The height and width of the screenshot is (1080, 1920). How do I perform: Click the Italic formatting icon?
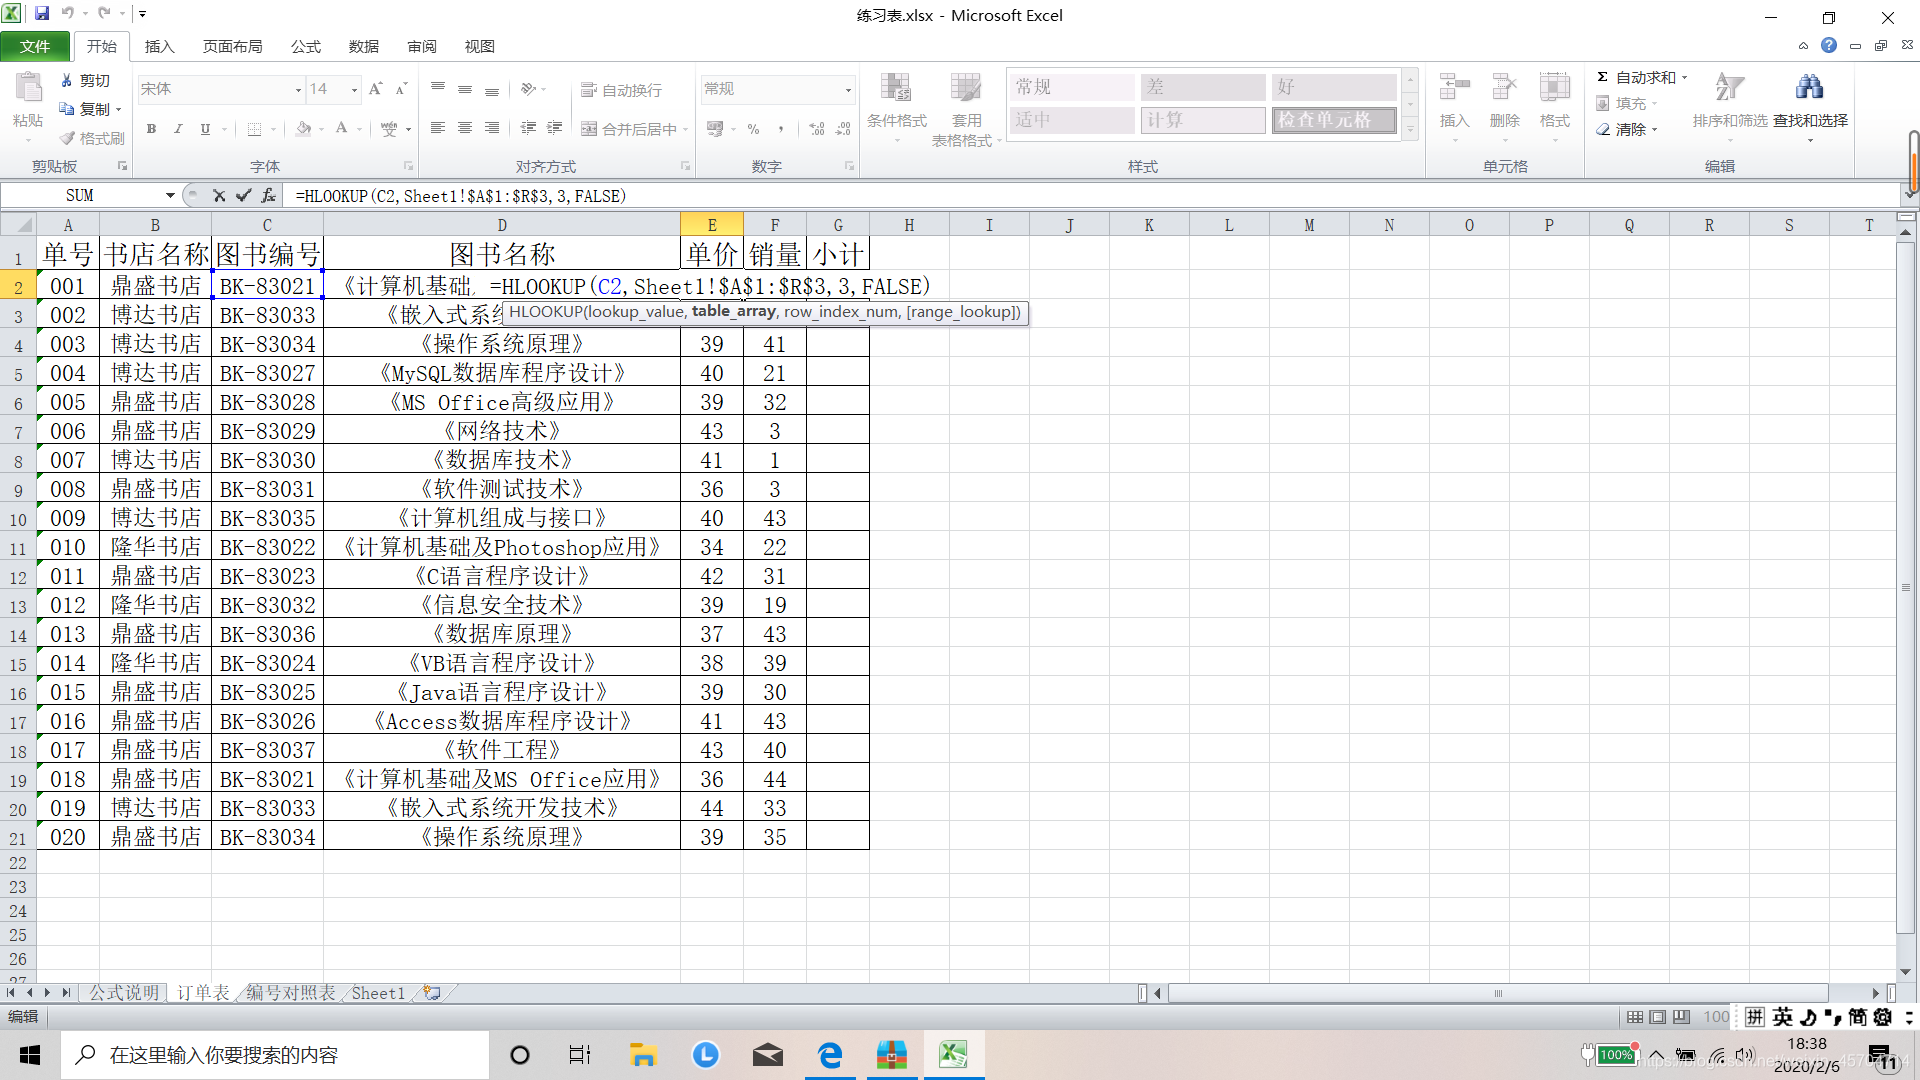coord(178,129)
